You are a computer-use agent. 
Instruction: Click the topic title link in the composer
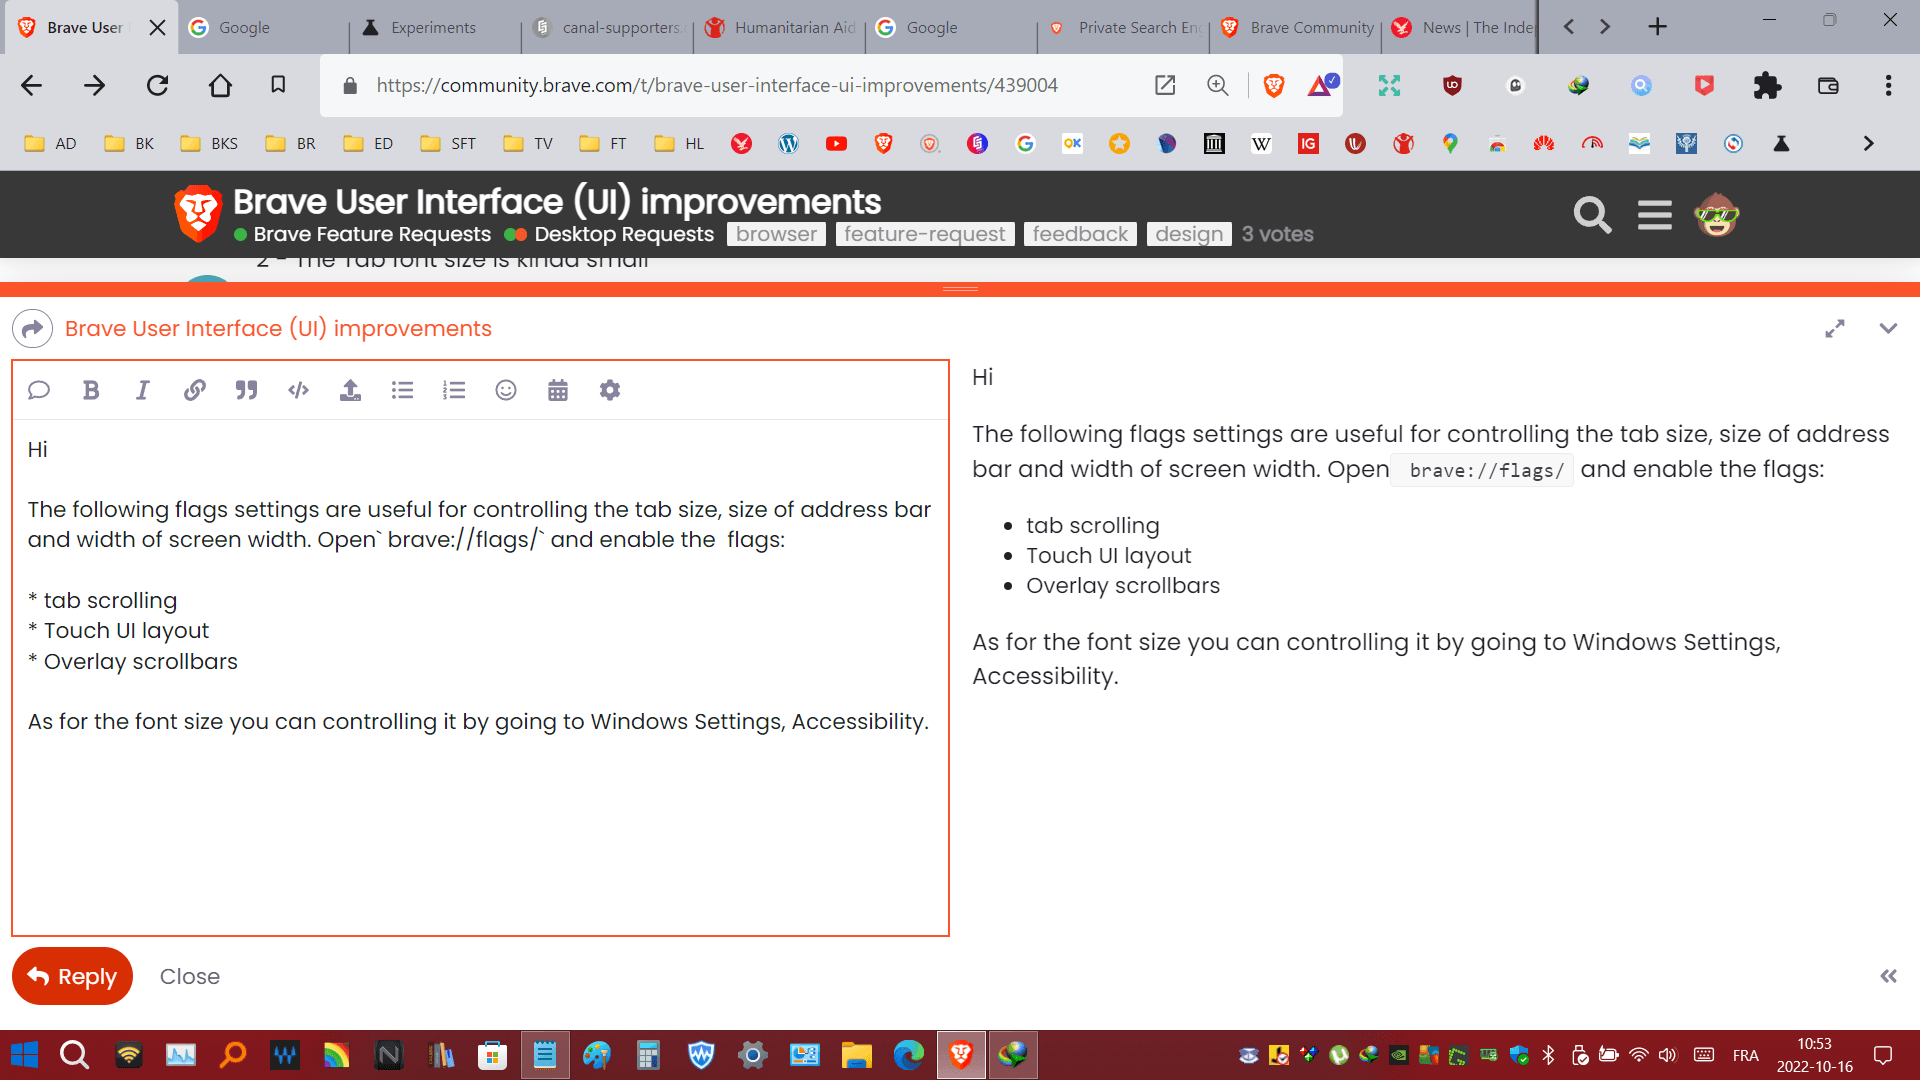pyautogui.click(x=278, y=328)
